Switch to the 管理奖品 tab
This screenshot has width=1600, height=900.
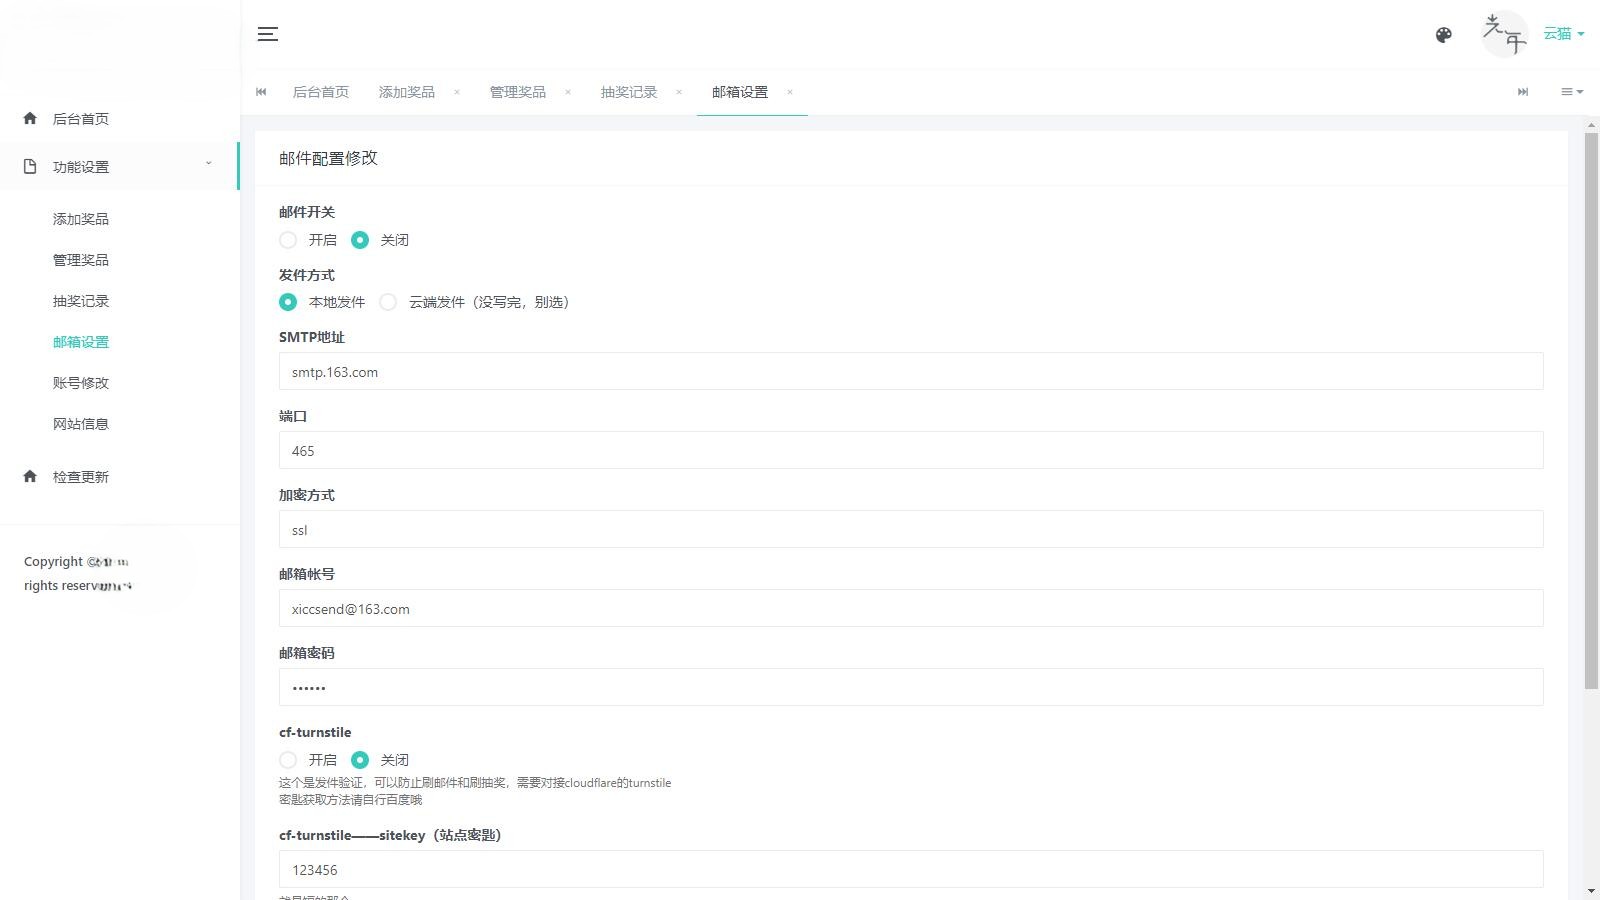517,92
